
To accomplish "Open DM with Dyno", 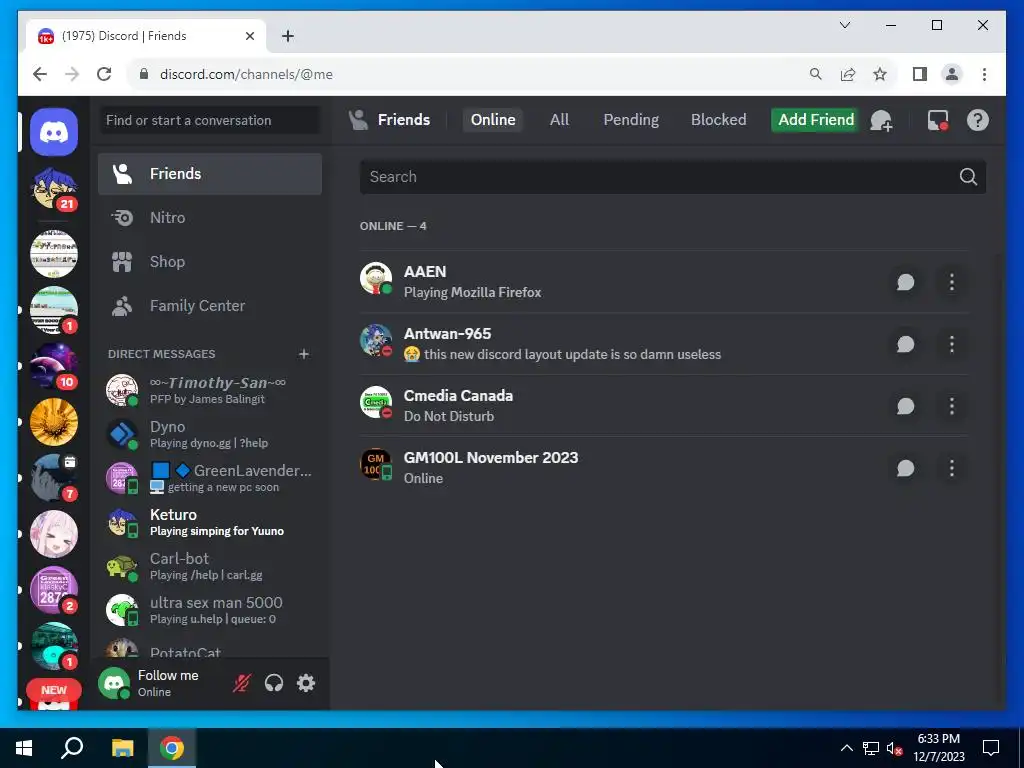I will click(210, 434).
